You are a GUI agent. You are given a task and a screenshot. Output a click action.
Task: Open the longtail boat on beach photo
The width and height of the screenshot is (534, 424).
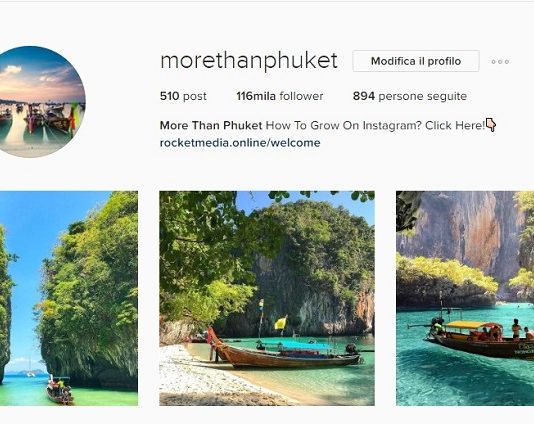coord(267,298)
